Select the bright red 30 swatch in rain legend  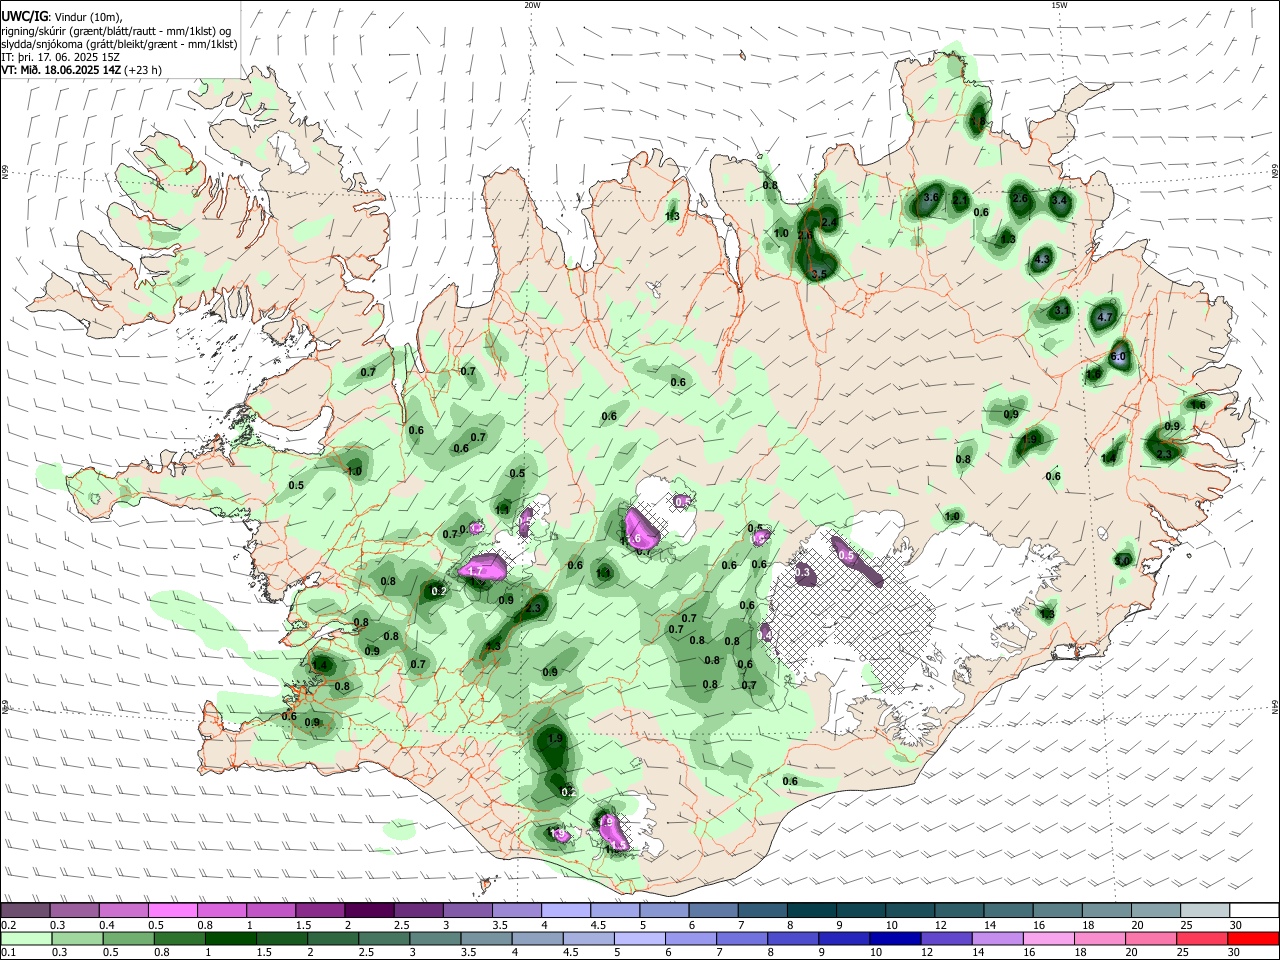(x=1254, y=939)
